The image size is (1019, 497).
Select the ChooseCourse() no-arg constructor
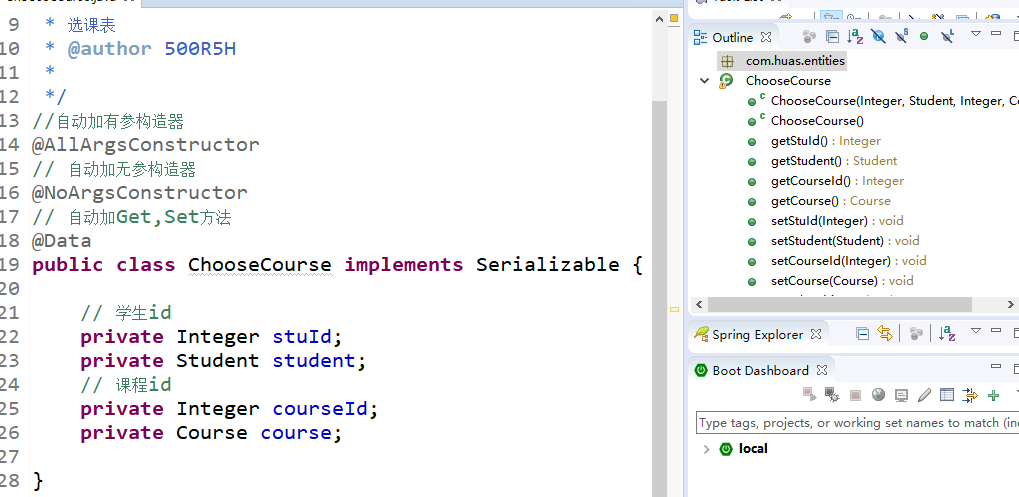817,121
